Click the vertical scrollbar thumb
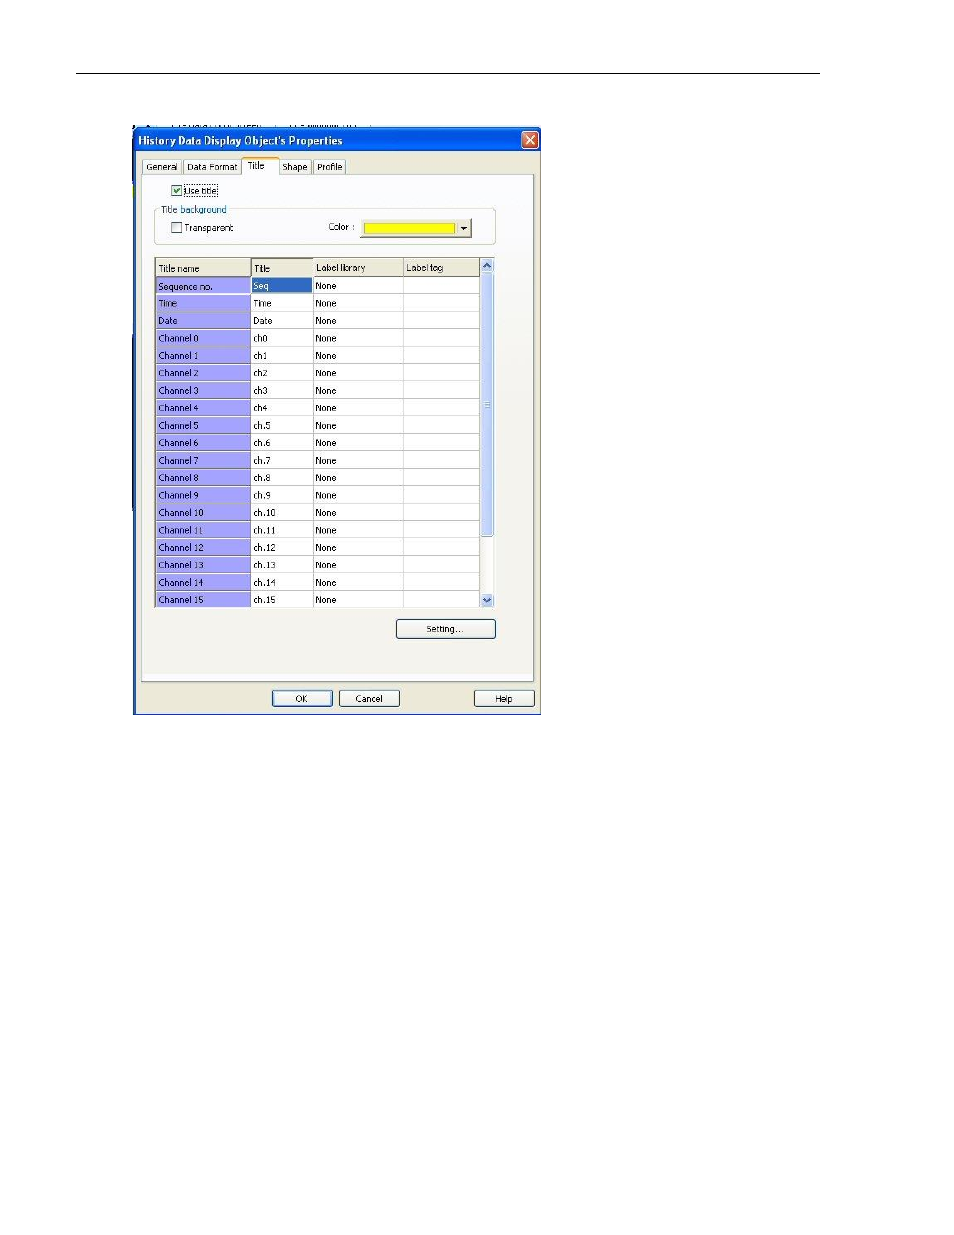 (x=487, y=405)
